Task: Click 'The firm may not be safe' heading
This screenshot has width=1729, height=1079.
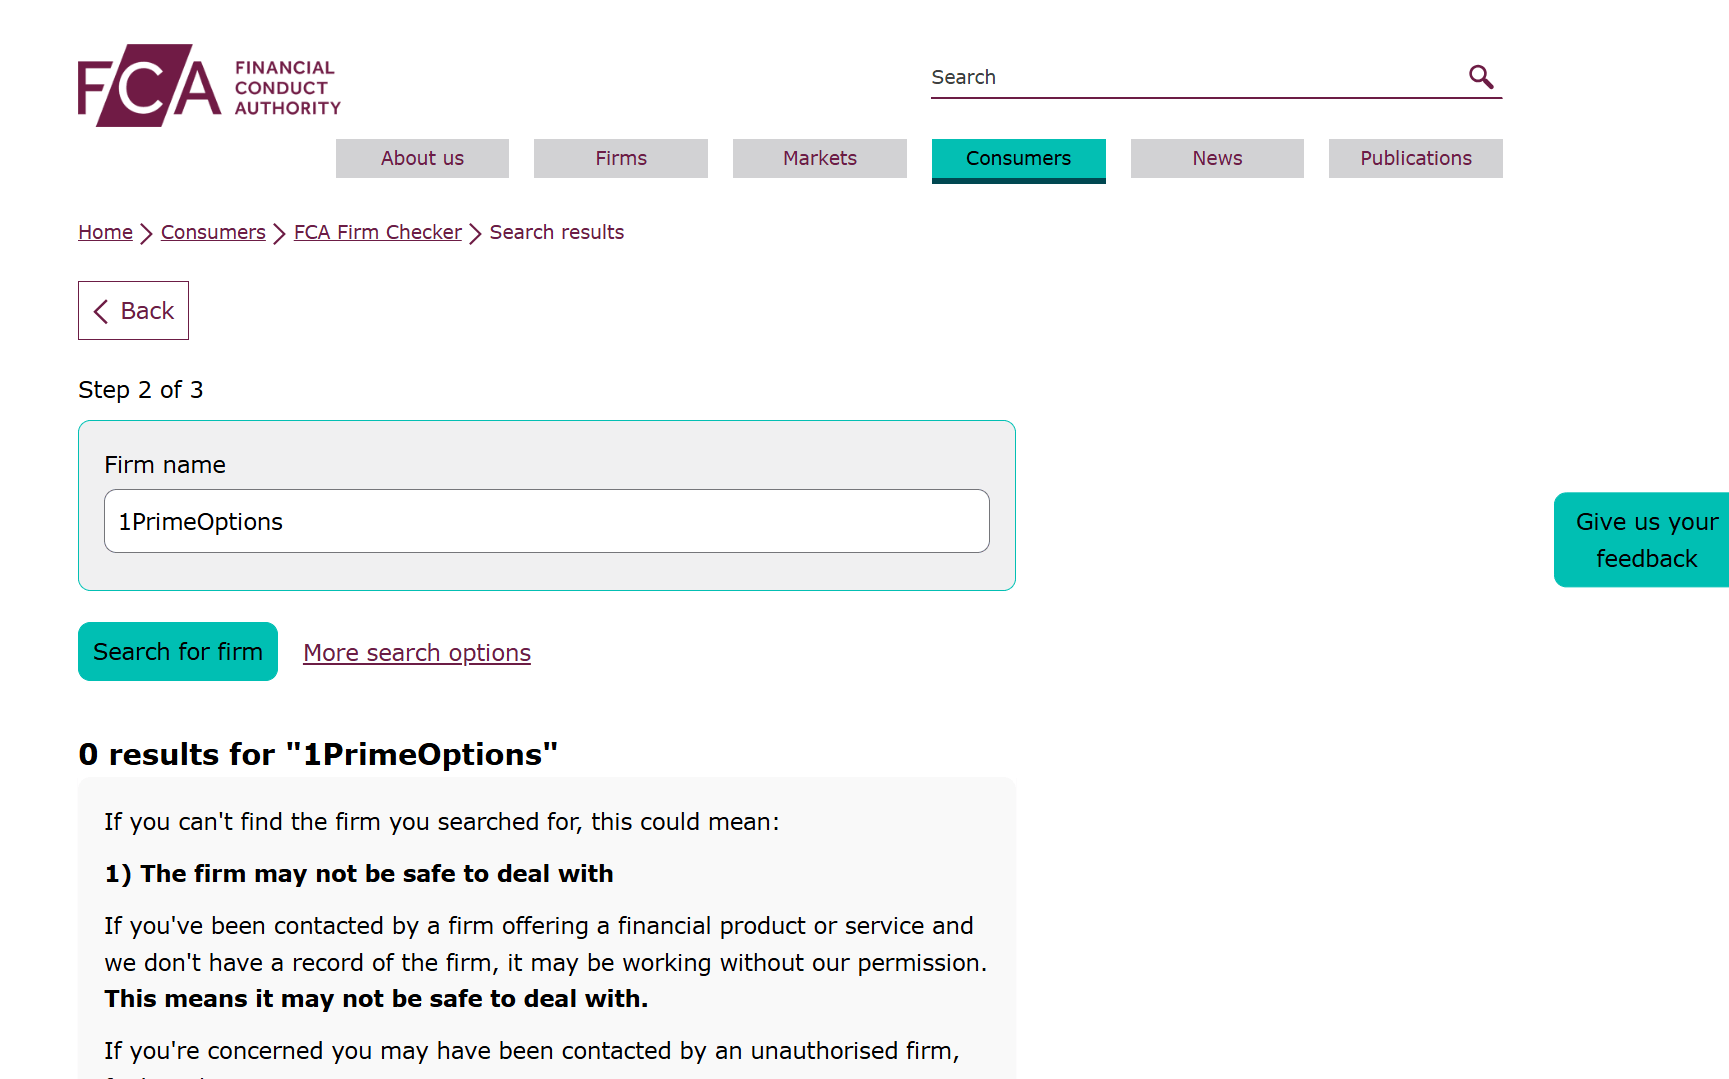Action: click(x=359, y=874)
